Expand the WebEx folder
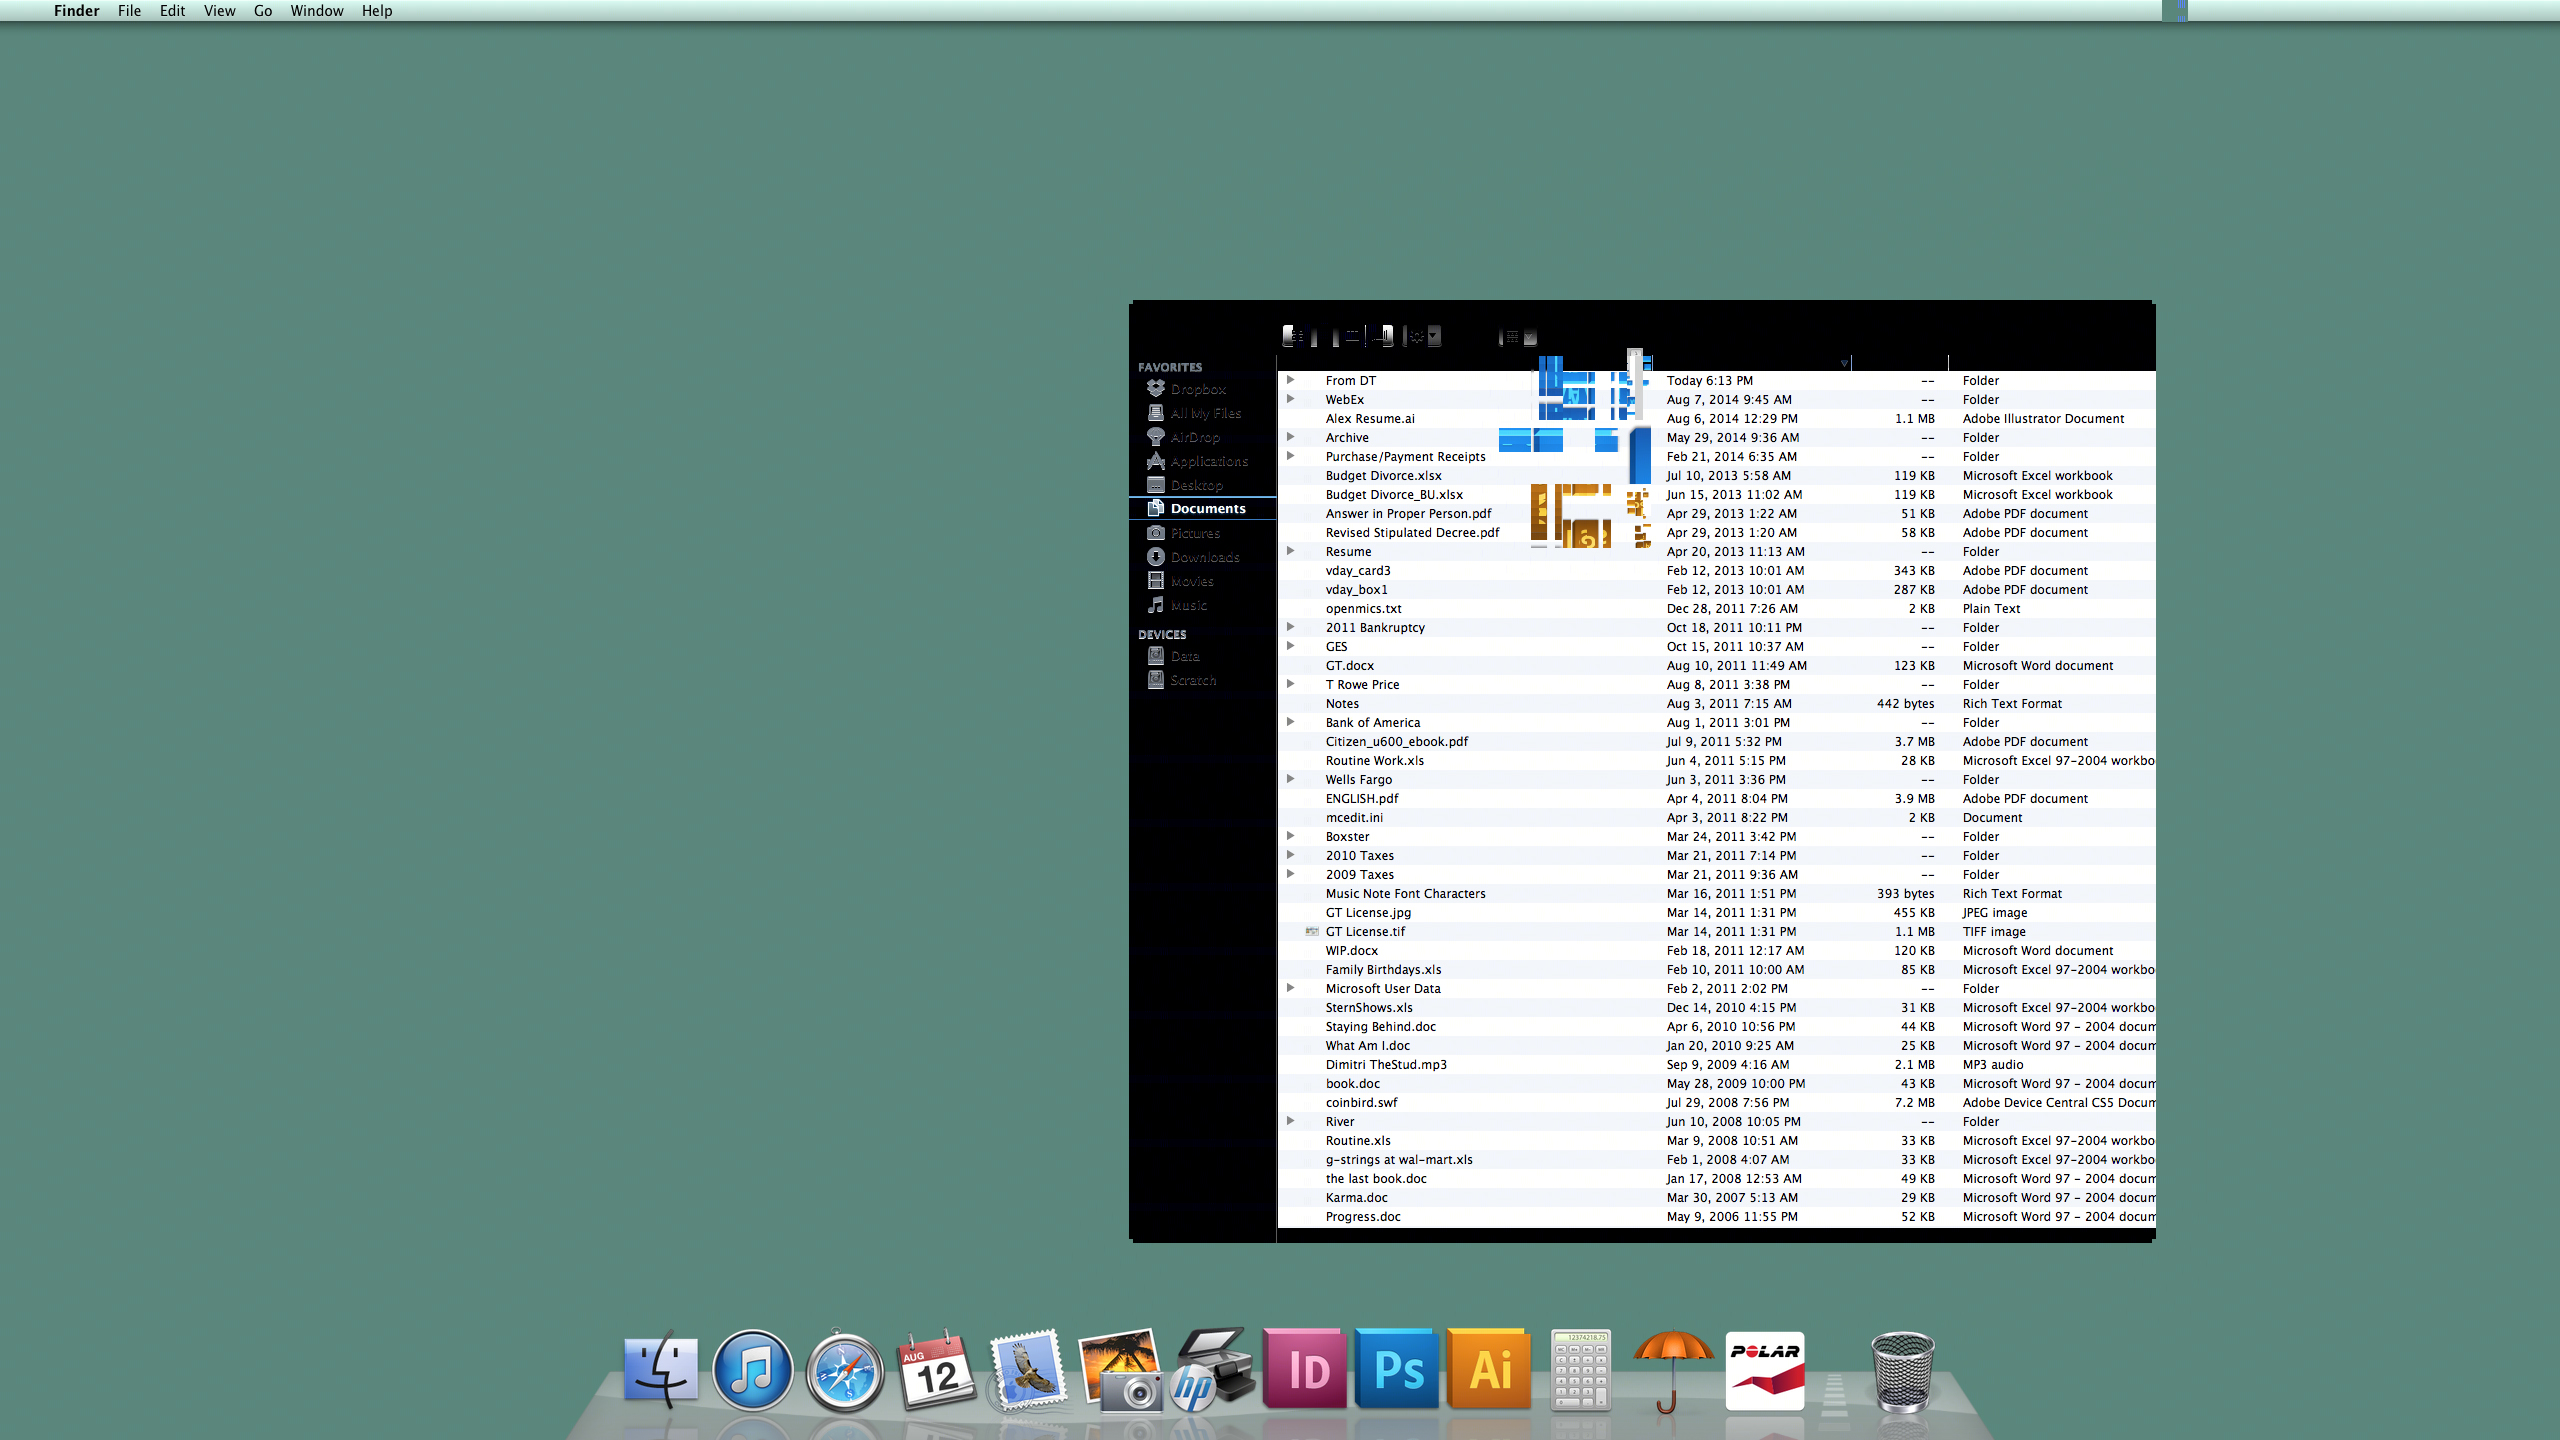2560x1440 pixels. click(x=1290, y=399)
